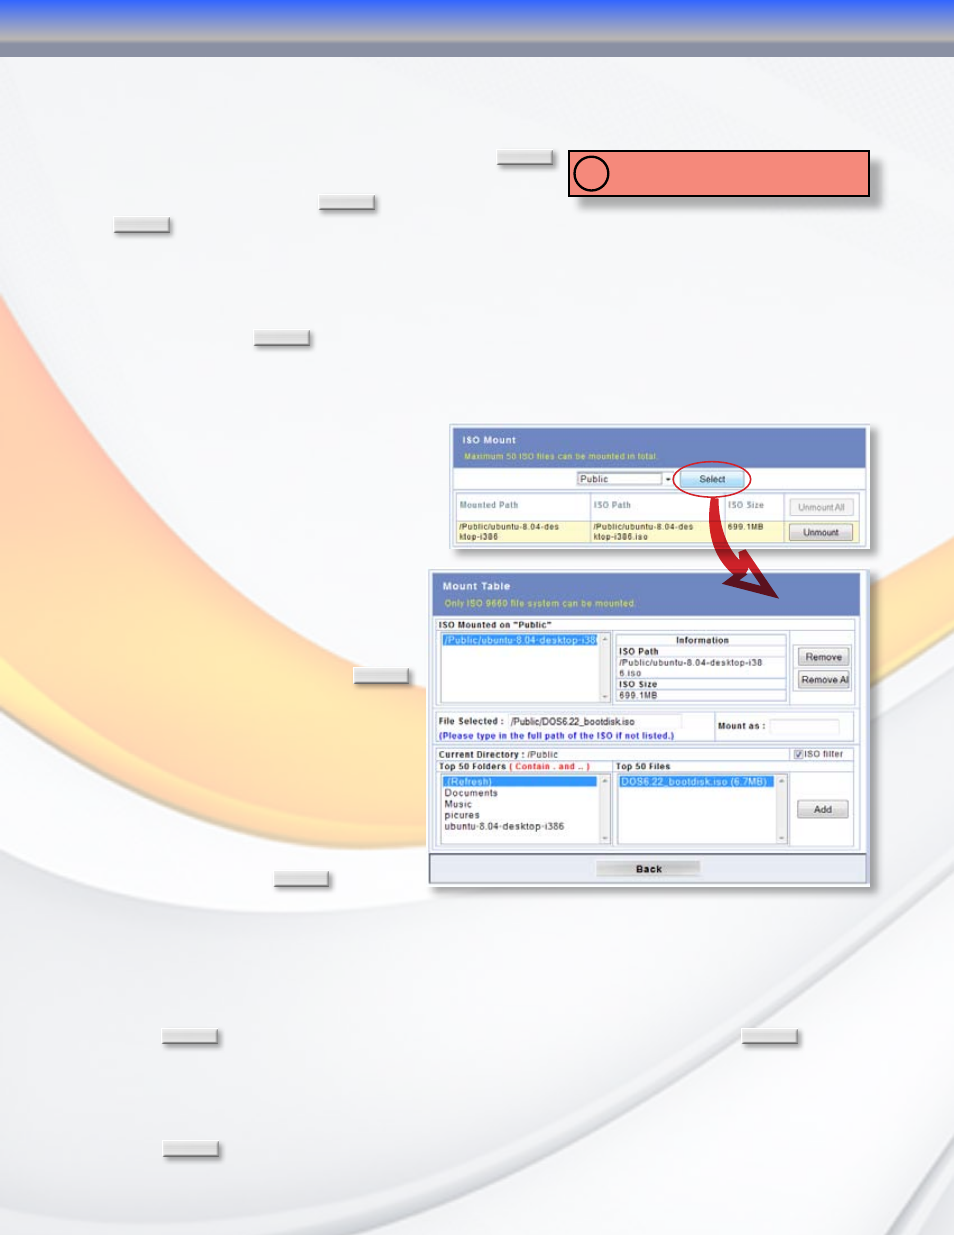Click into the File Selected path field

tap(595, 721)
